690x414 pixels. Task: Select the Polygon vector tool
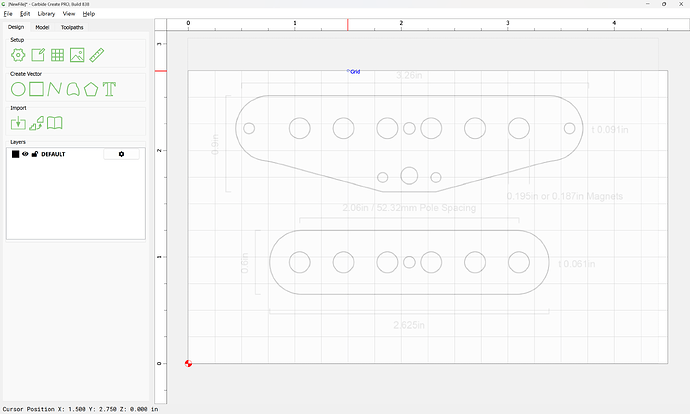coord(91,89)
